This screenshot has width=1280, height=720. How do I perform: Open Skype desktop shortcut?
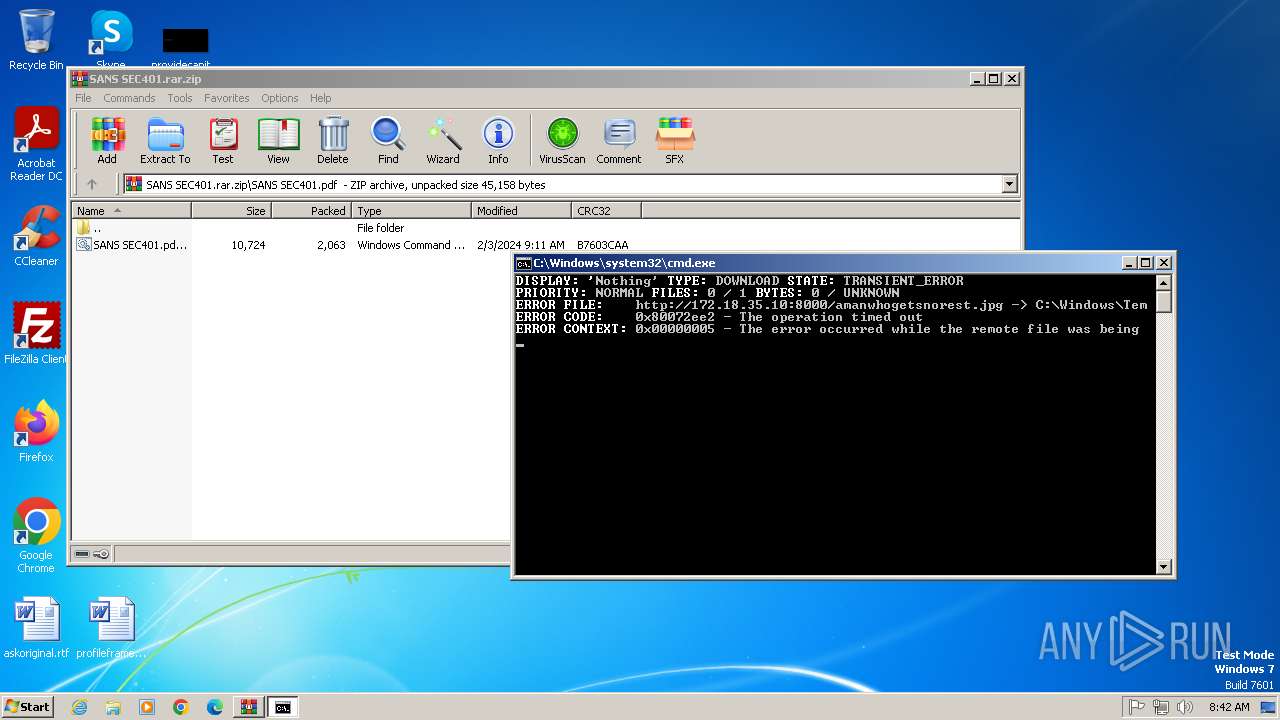pos(111,40)
